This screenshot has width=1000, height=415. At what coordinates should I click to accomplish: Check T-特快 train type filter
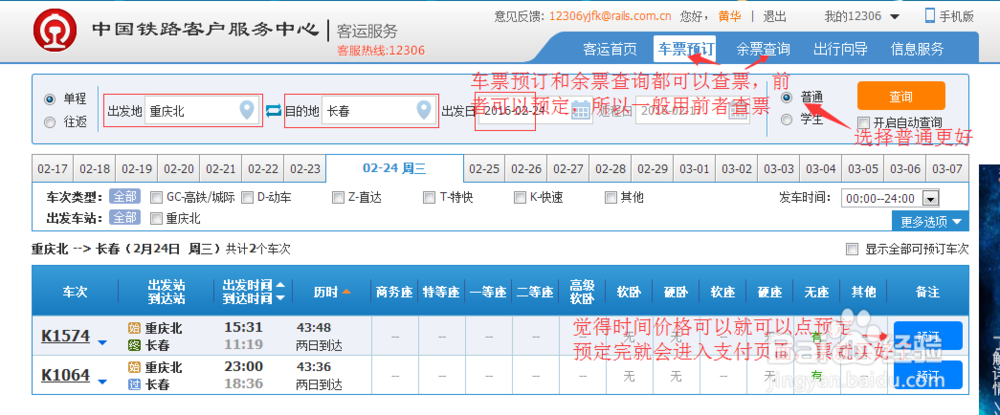pyautogui.click(x=429, y=198)
